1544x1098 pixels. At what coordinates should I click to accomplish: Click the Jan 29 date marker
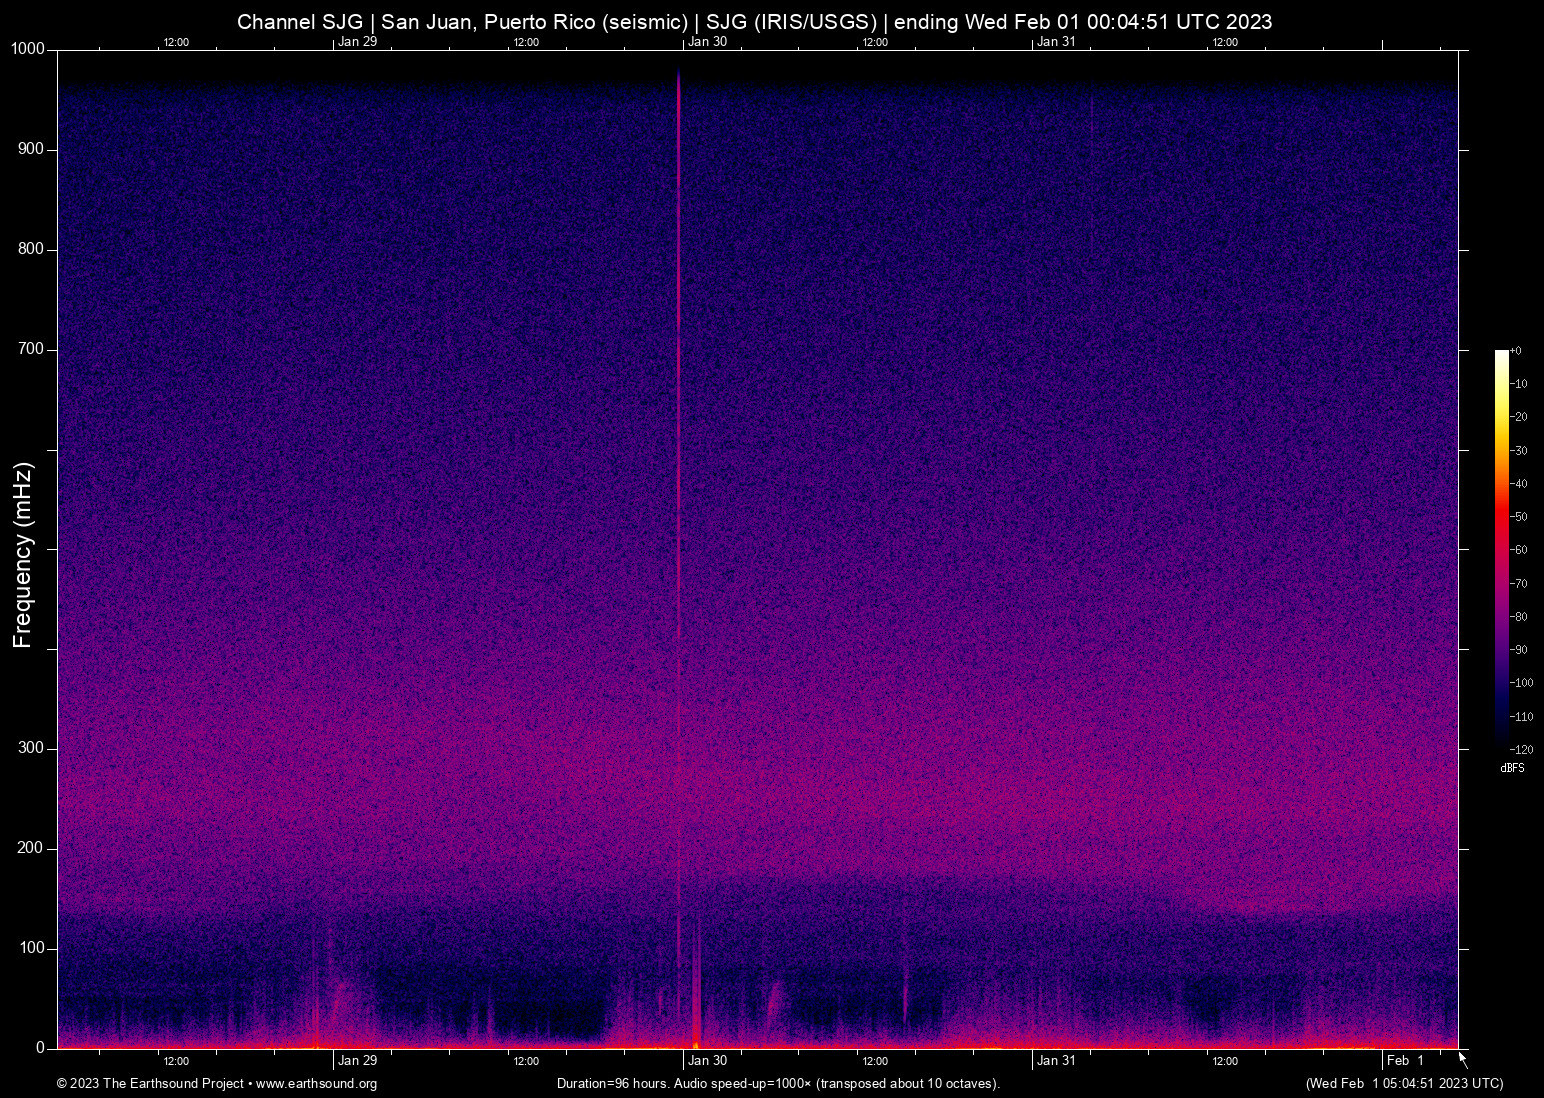pyautogui.click(x=357, y=1061)
